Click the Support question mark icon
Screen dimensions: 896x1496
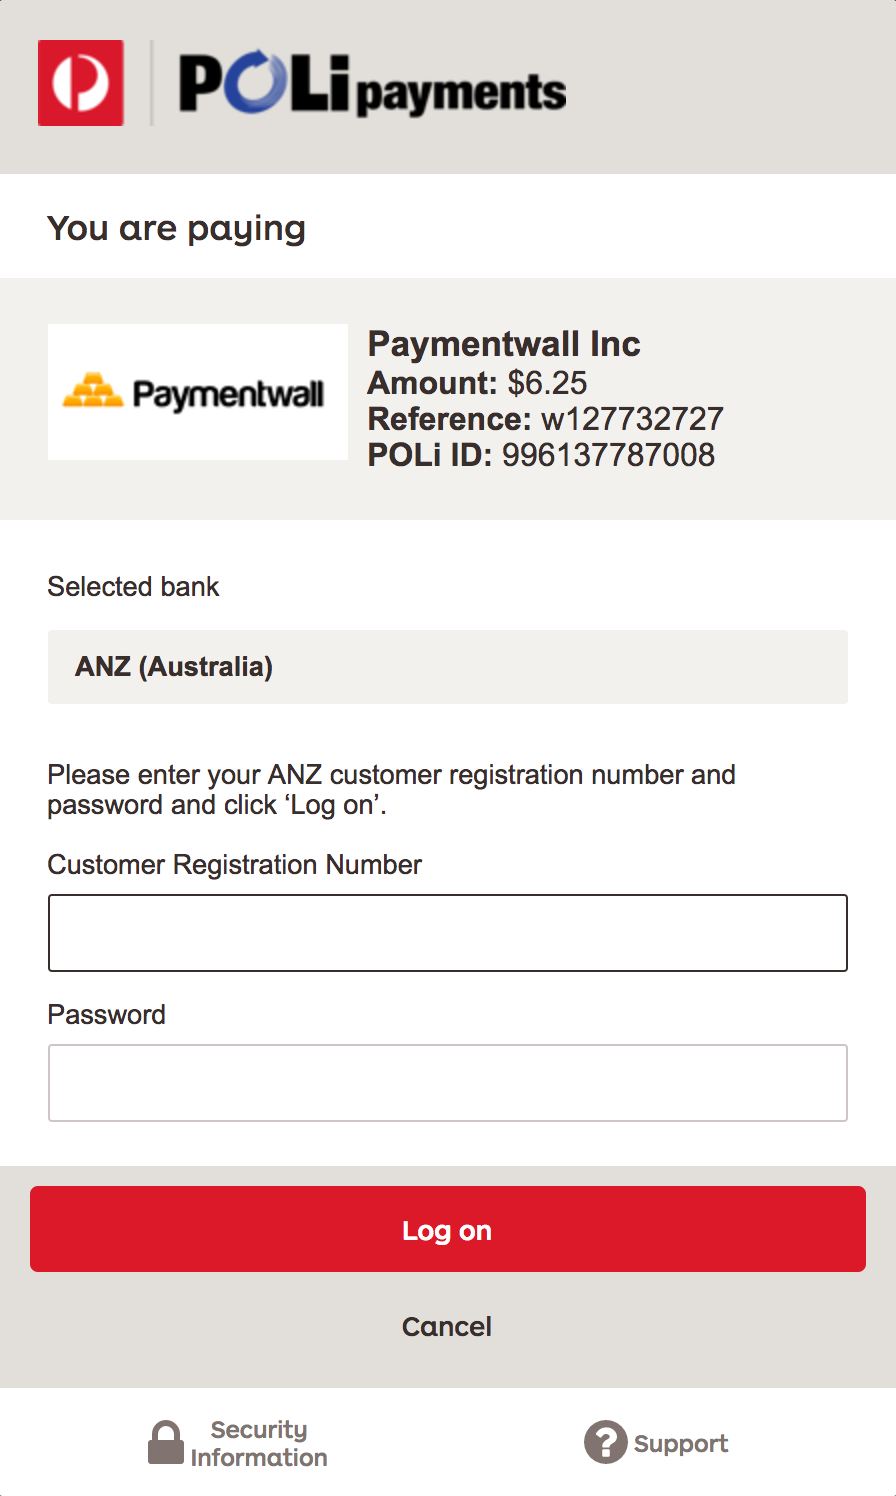click(x=605, y=1442)
